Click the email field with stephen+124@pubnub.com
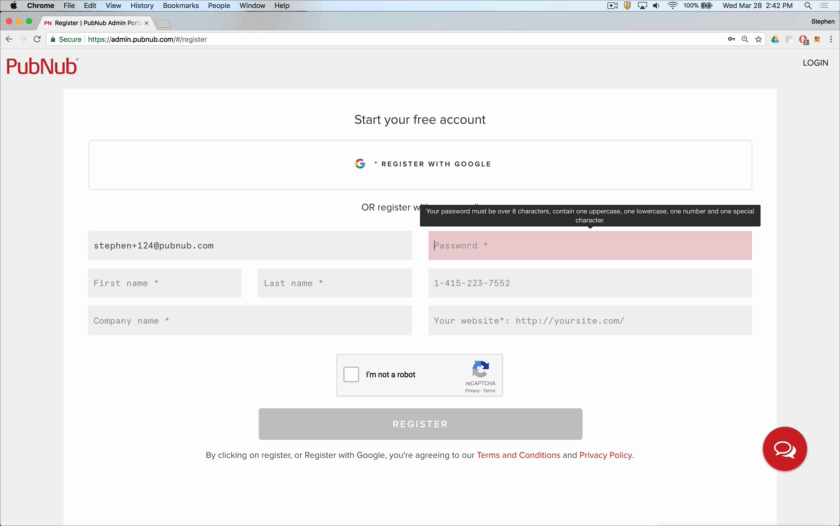This screenshot has height=526, width=840. tap(250, 245)
